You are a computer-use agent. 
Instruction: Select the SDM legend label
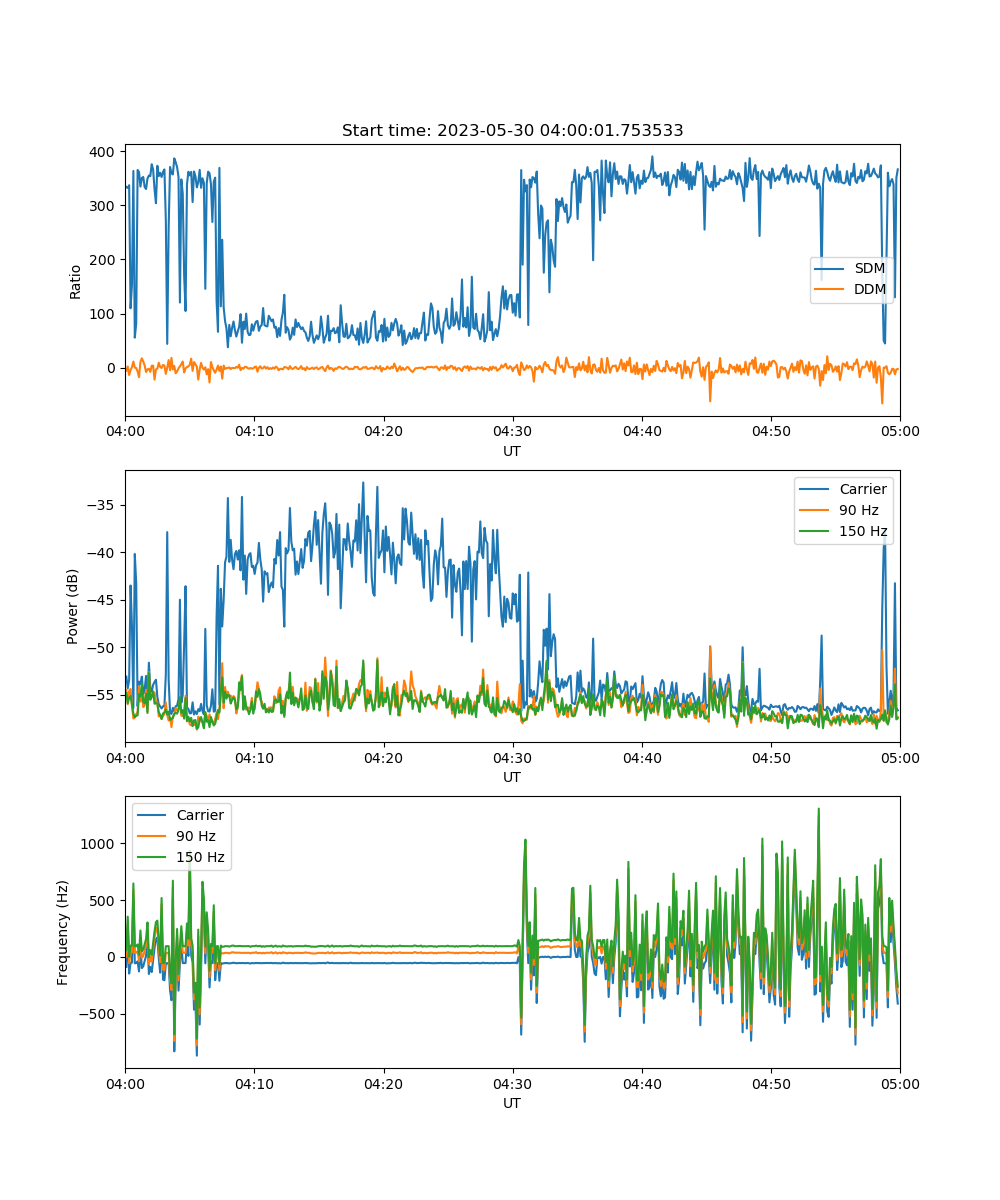[869, 269]
